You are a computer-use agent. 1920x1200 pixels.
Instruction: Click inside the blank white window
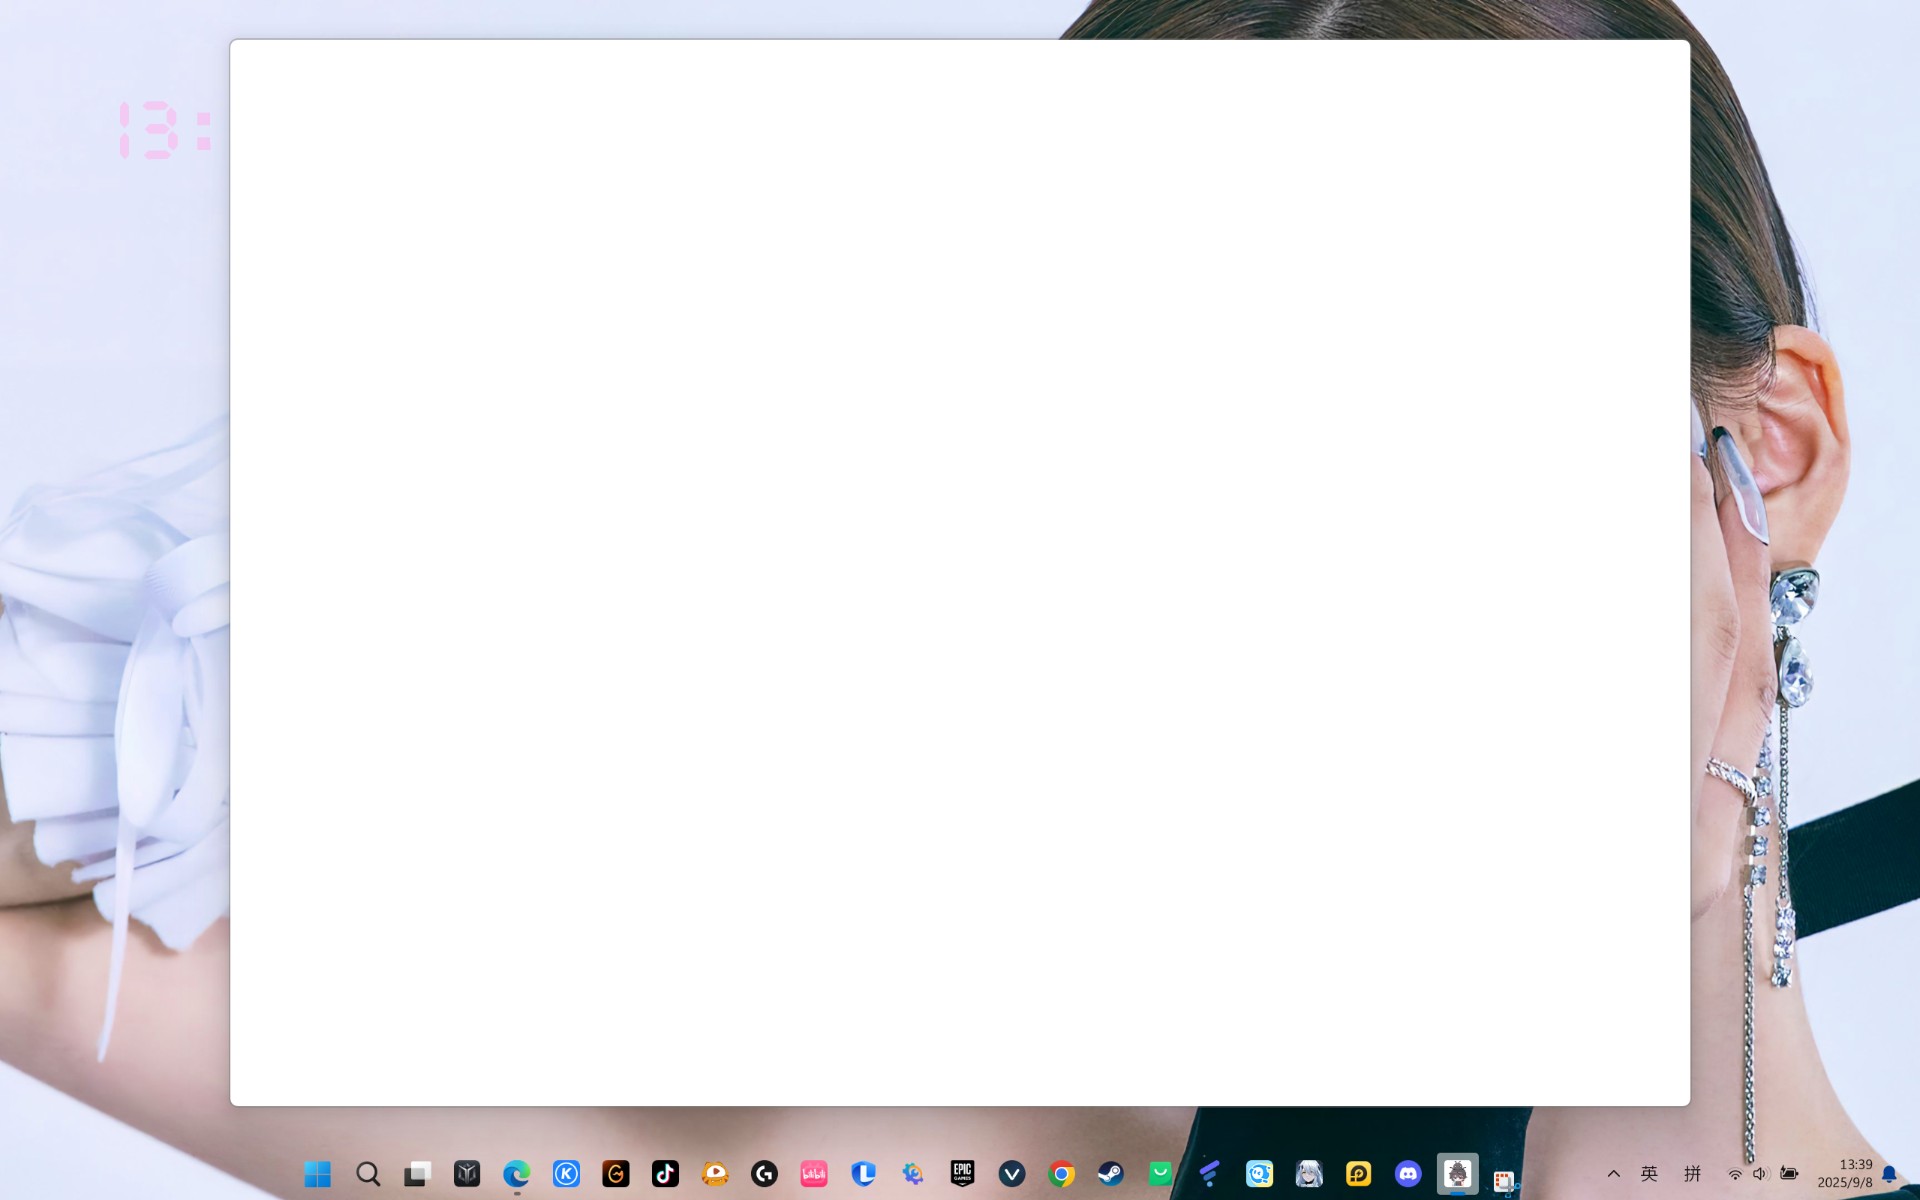click(x=960, y=572)
